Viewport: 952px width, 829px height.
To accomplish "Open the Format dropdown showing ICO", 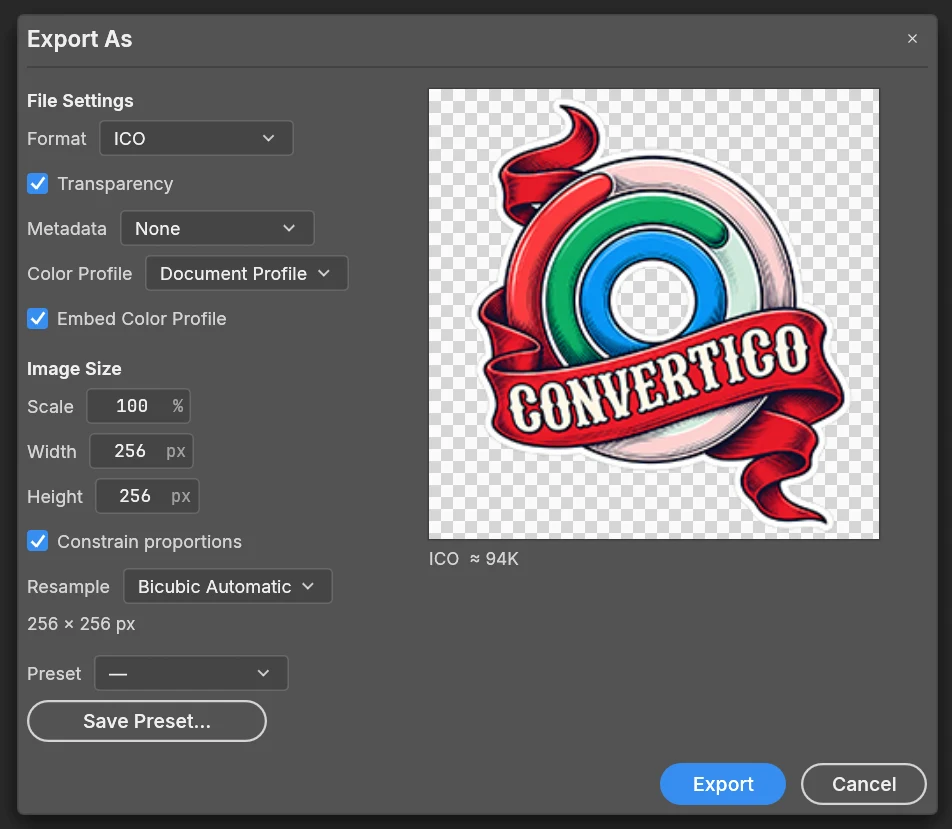I will tap(196, 138).
